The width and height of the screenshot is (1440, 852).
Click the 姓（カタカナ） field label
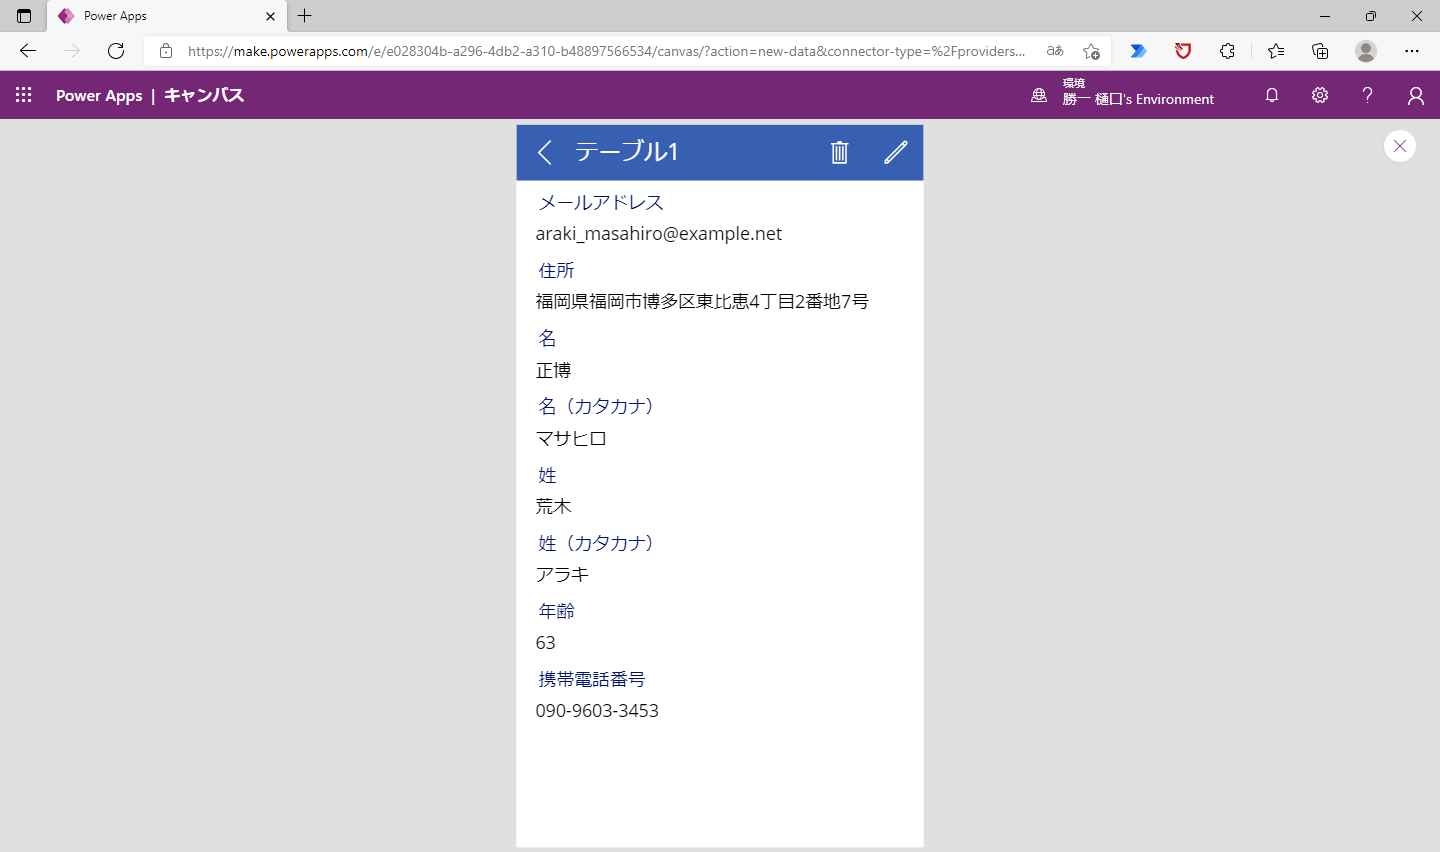[596, 544]
